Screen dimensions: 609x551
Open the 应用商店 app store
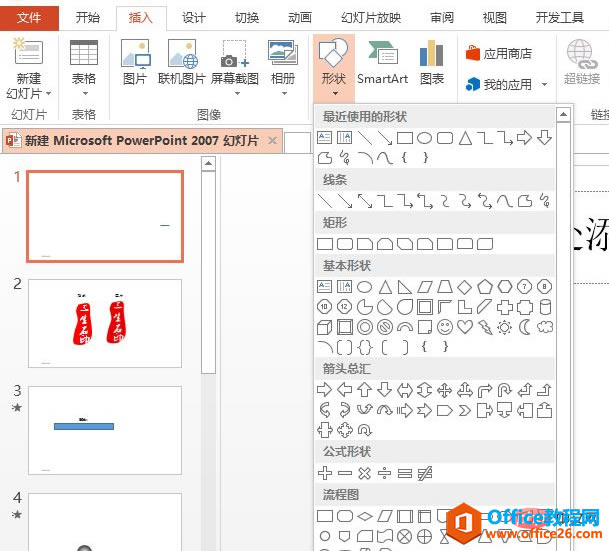499,53
